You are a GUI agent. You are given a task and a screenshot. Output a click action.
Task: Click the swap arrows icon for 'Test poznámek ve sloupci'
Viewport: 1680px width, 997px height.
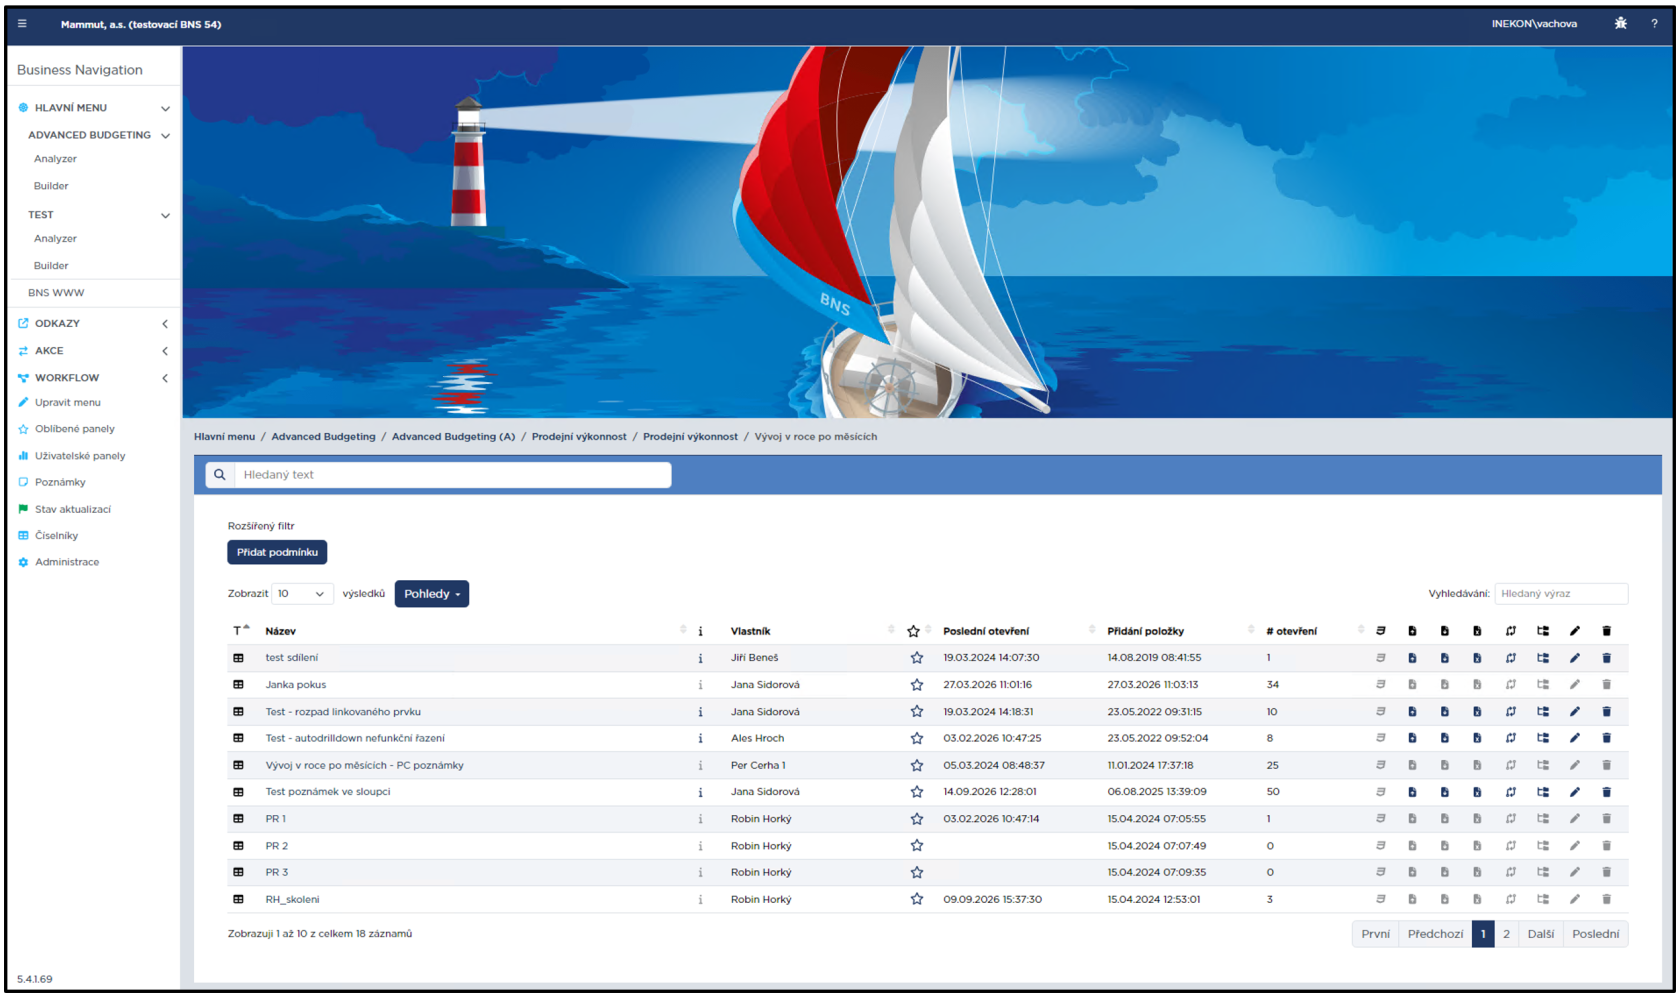[1510, 792]
